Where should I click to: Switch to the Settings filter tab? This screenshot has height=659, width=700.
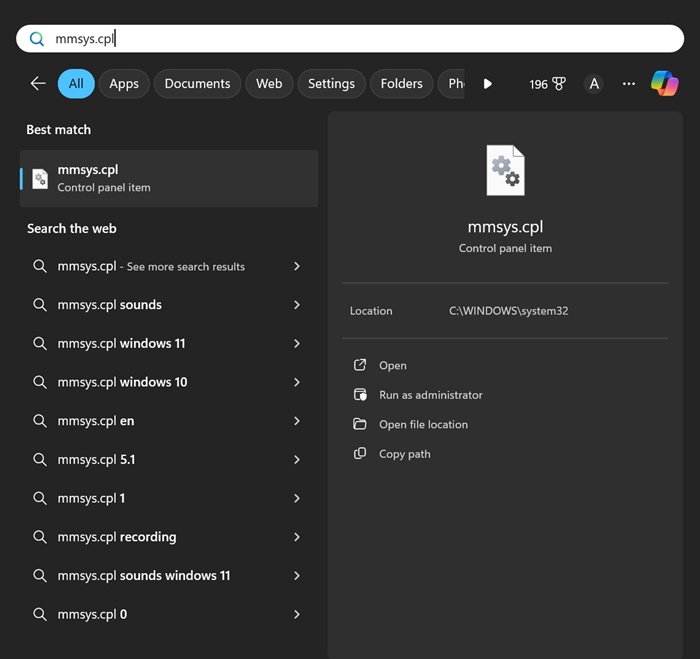coord(331,84)
